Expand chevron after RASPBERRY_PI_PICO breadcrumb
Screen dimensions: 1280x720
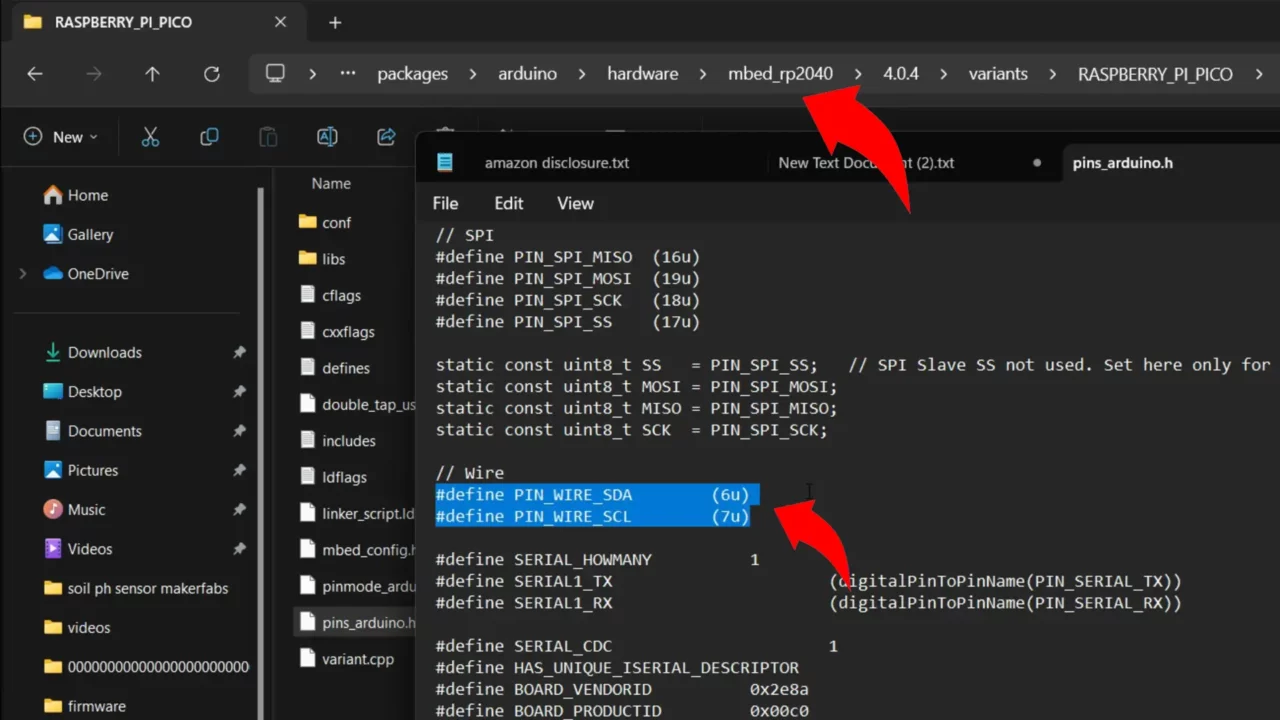point(1259,74)
